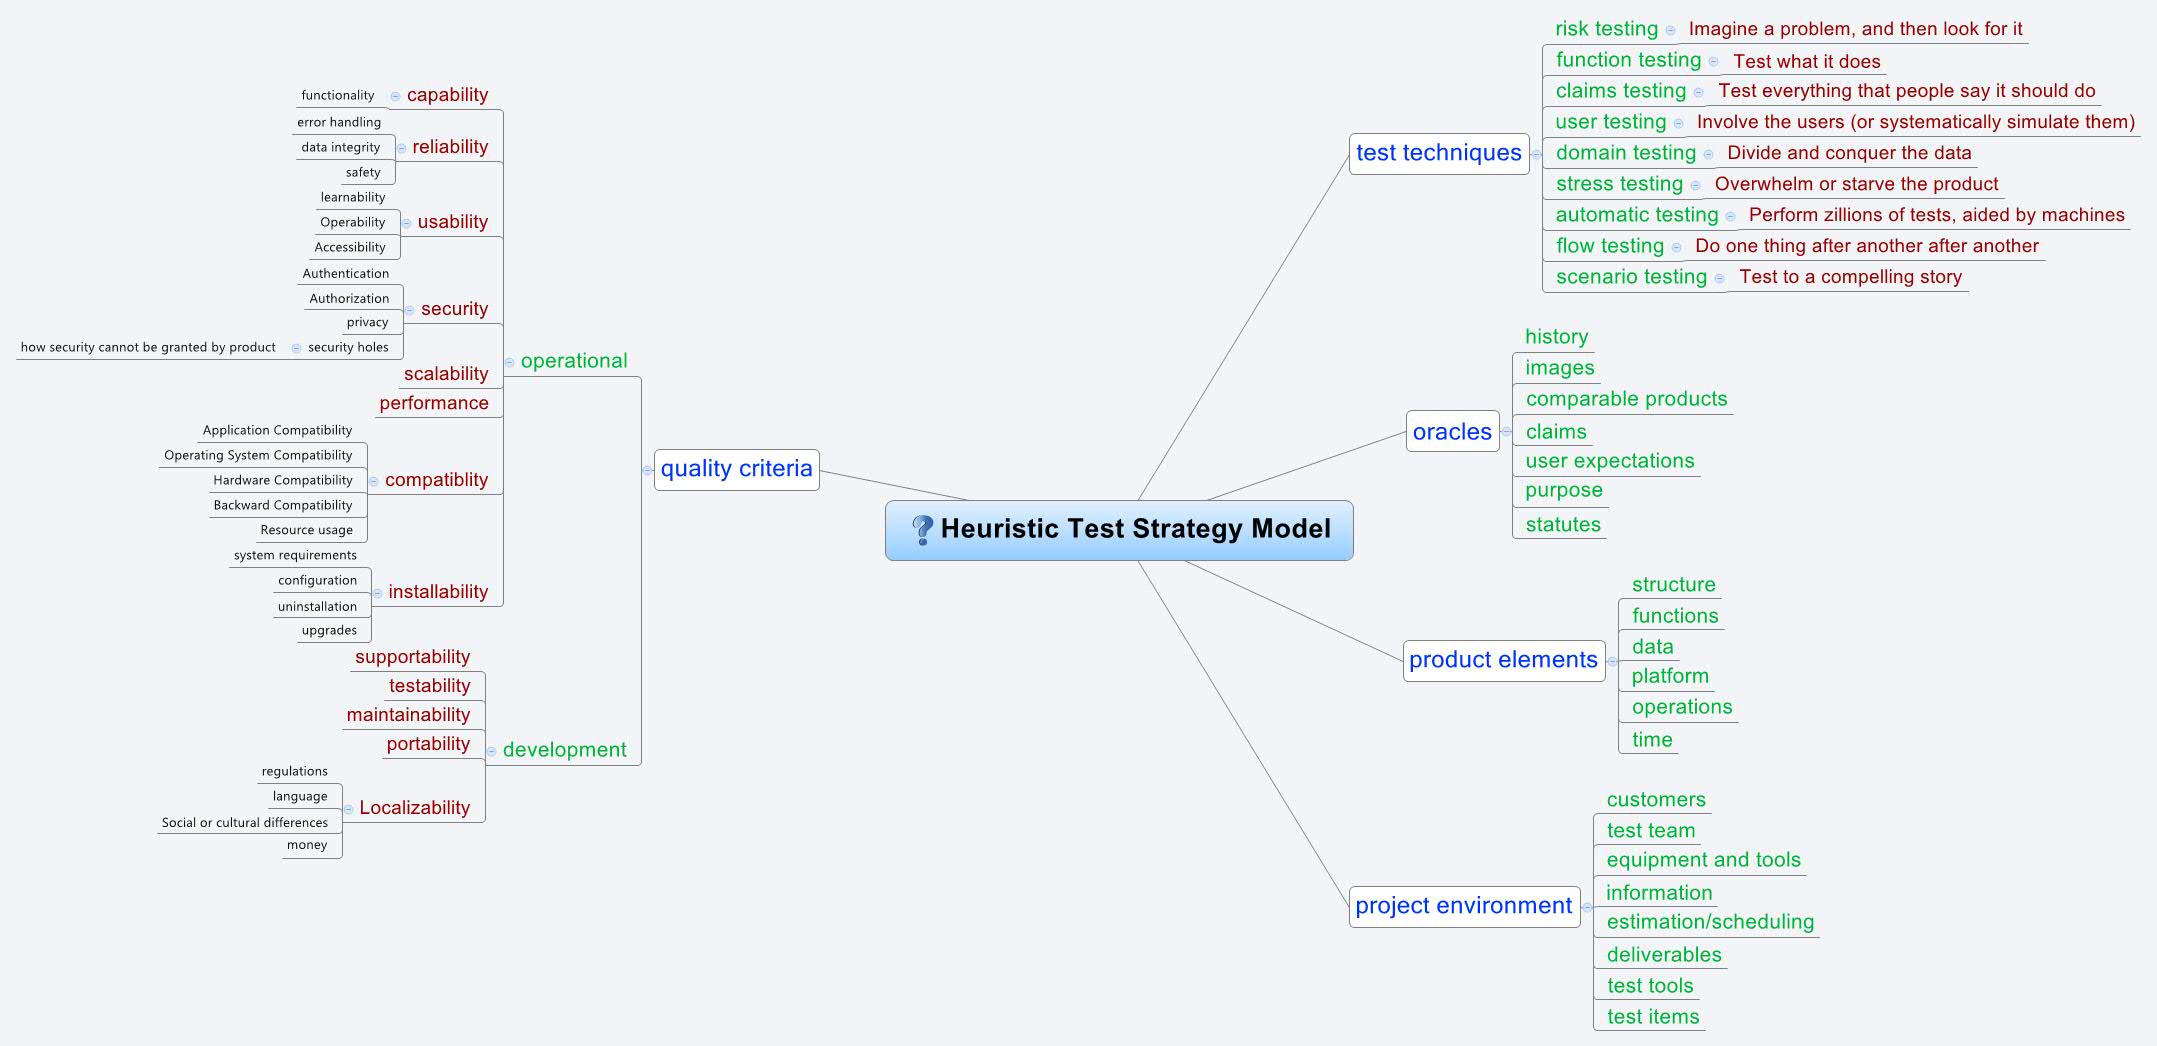The width and height of the screenshot is (2157, 1046).
Task: Collapse the Localizability children toggle
Action: (x=348, y=809)
